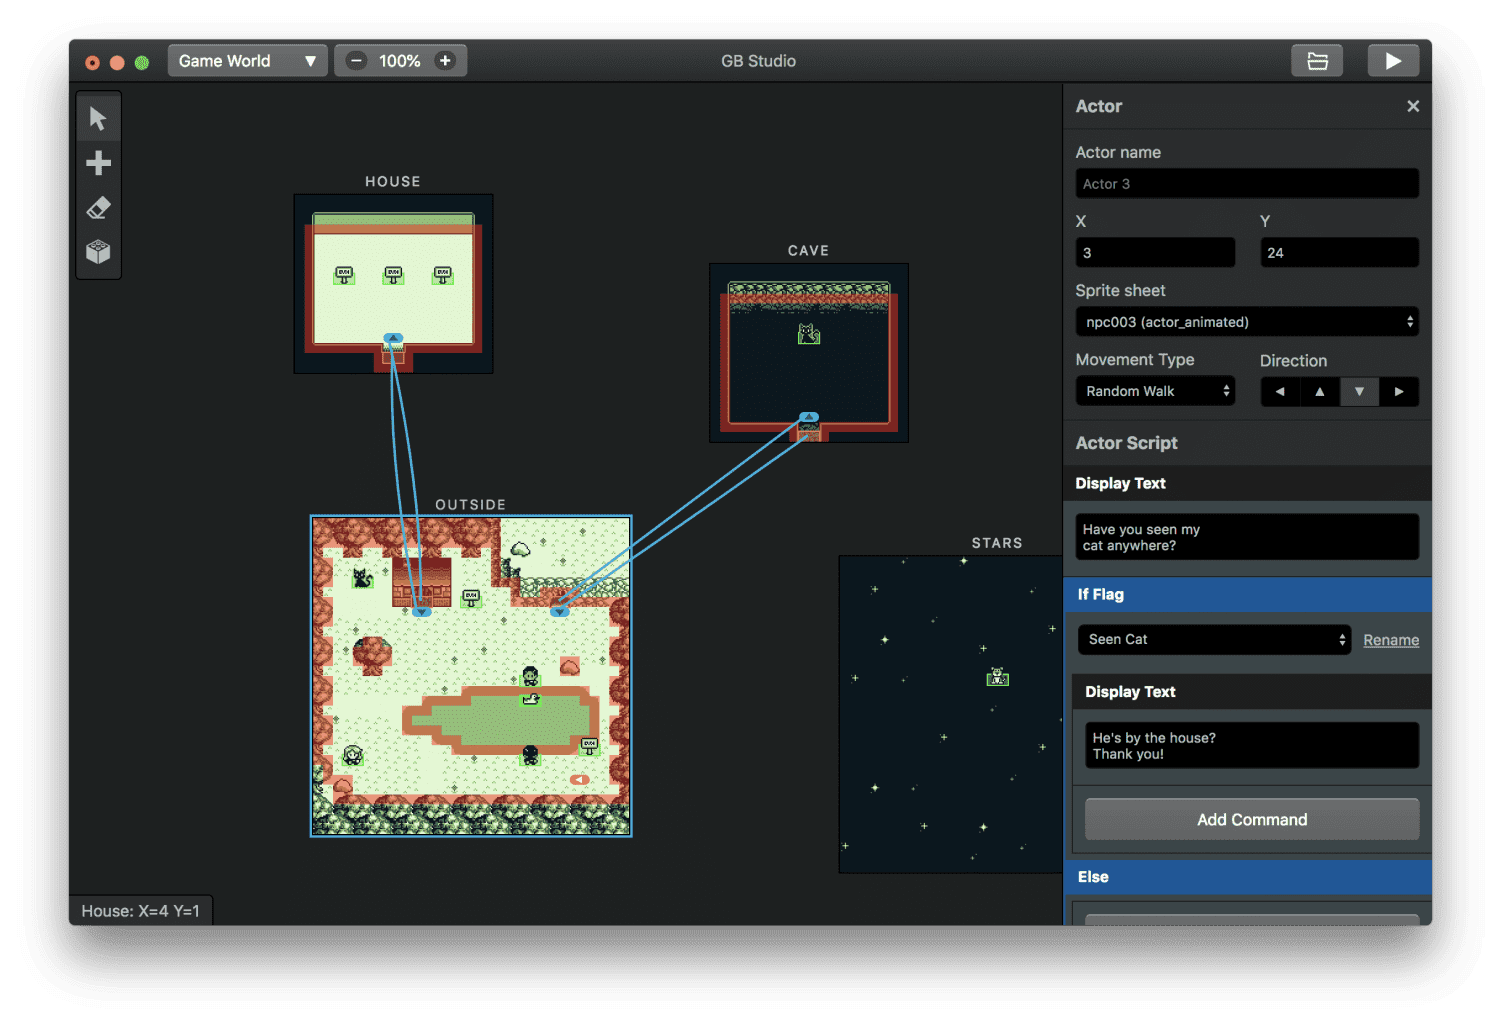Select the If Flag event header

tap(1248, 594)
